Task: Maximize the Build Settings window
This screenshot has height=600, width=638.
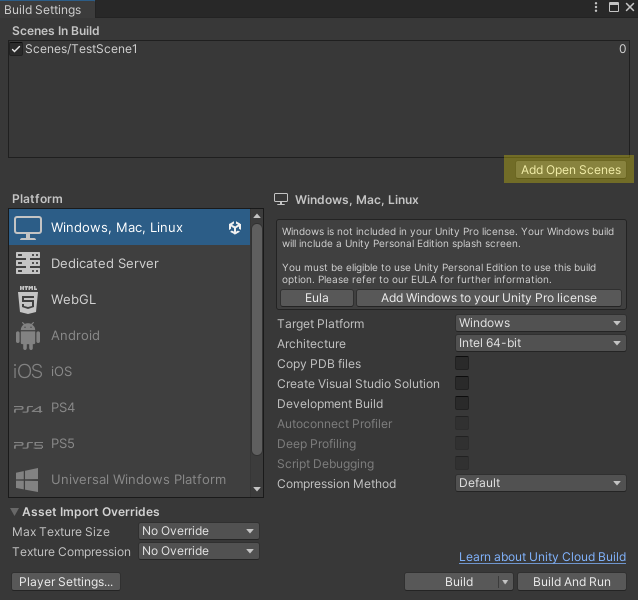Action: (x=614, y=7)
